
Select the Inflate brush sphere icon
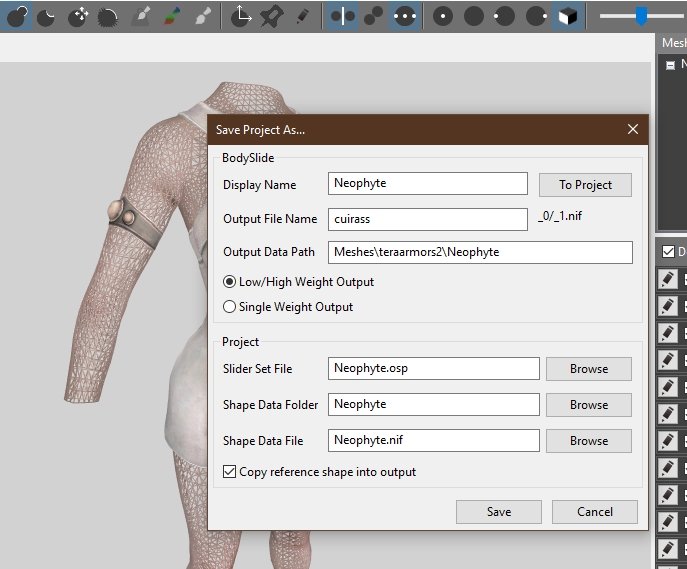tap(17, 16)
